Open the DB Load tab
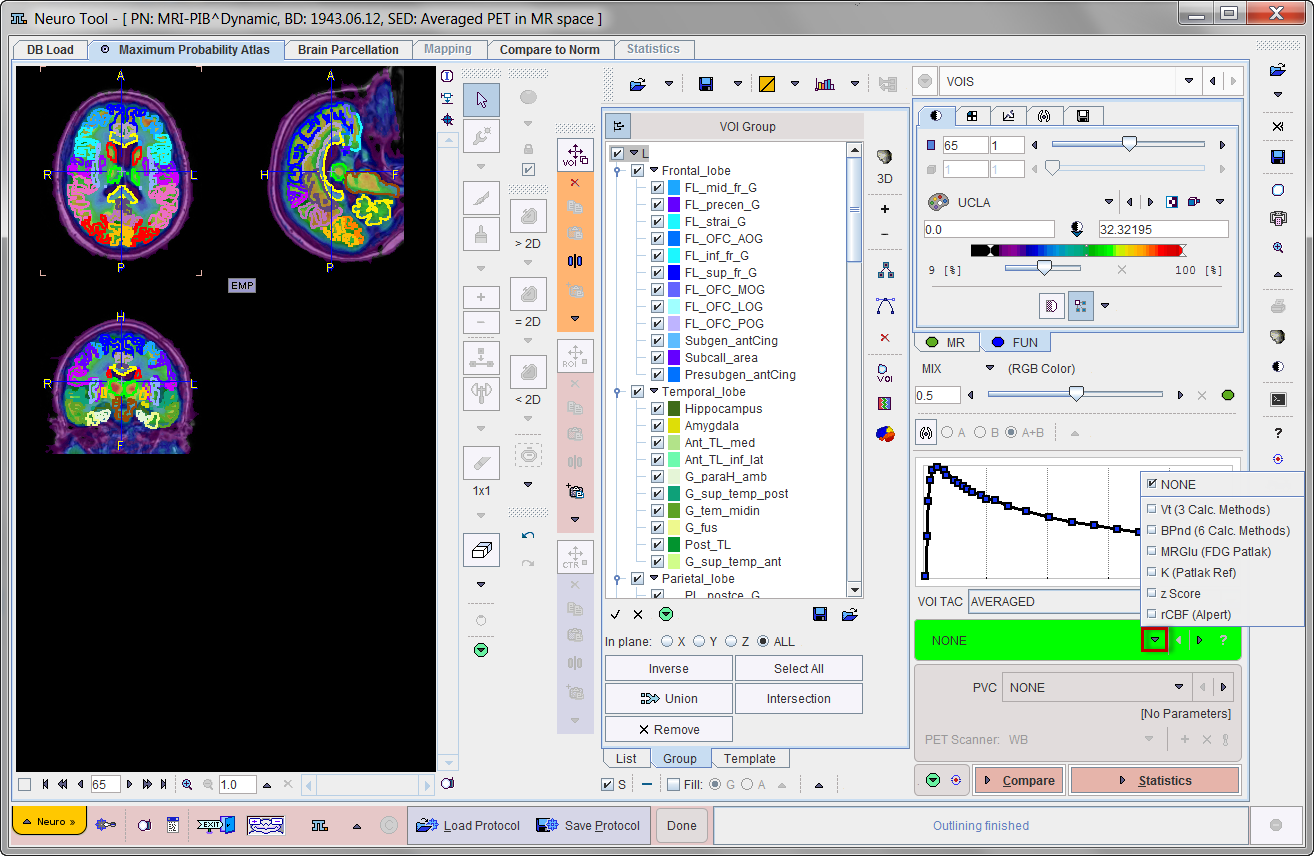The image size is (1314, 856). [x=50, y=49]
